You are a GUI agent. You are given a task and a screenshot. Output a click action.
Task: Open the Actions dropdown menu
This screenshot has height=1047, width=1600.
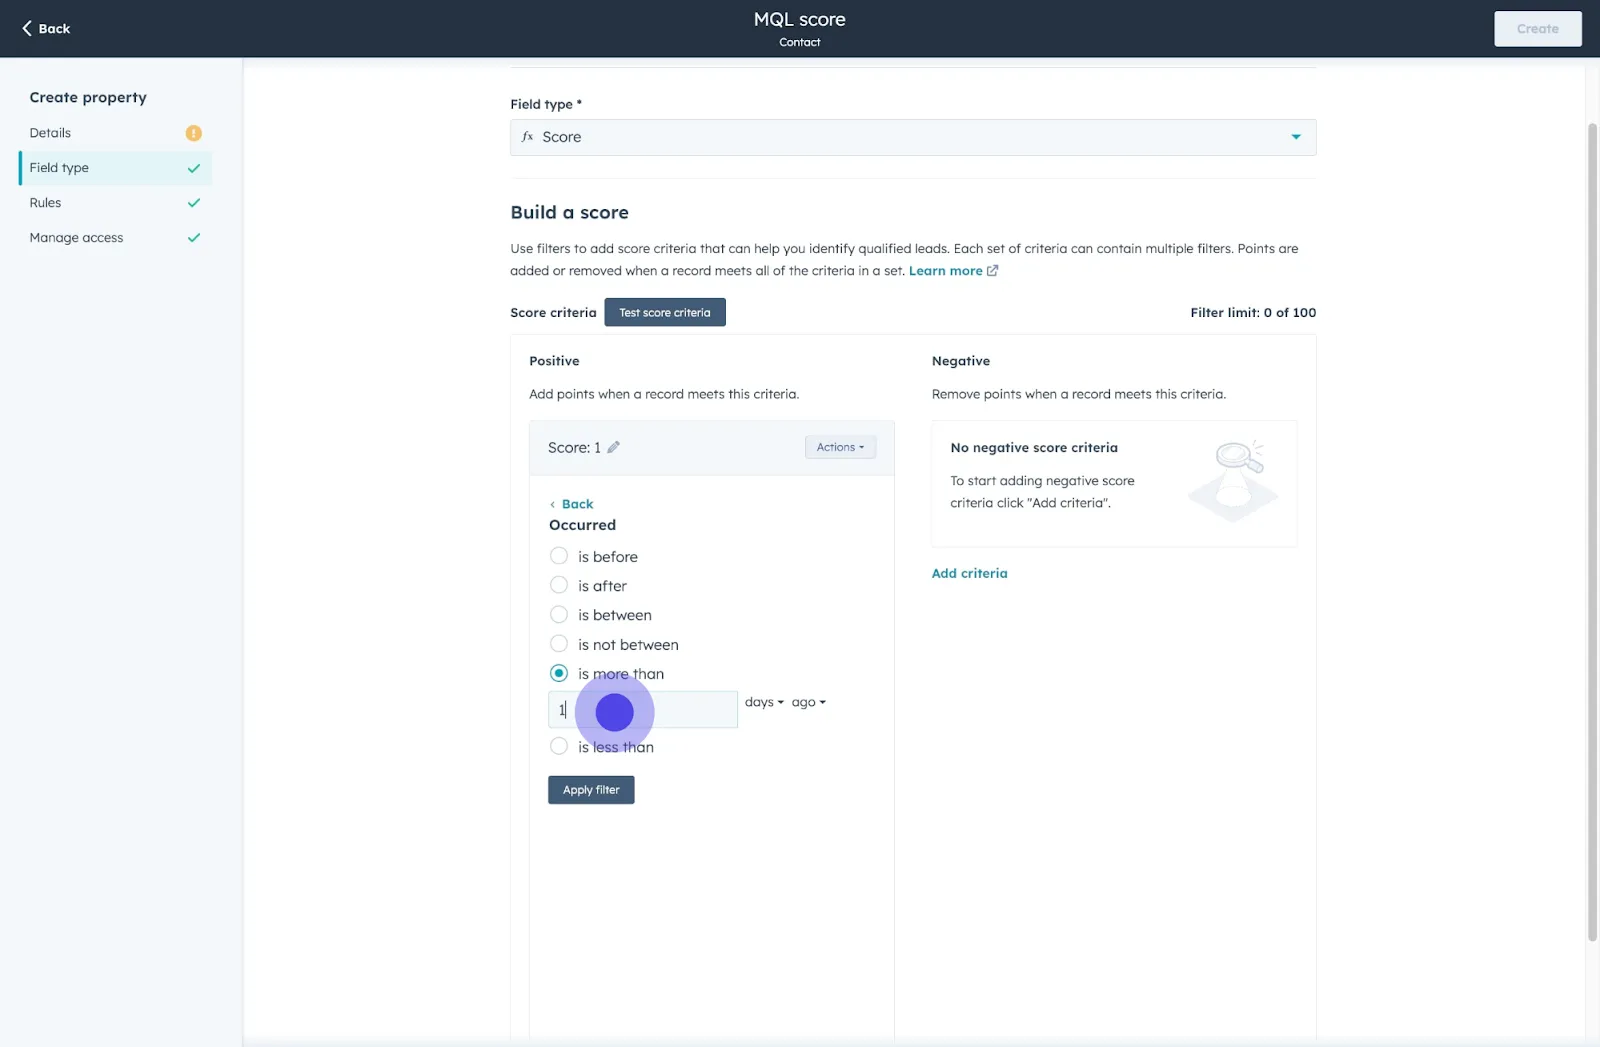click(840, 447)
